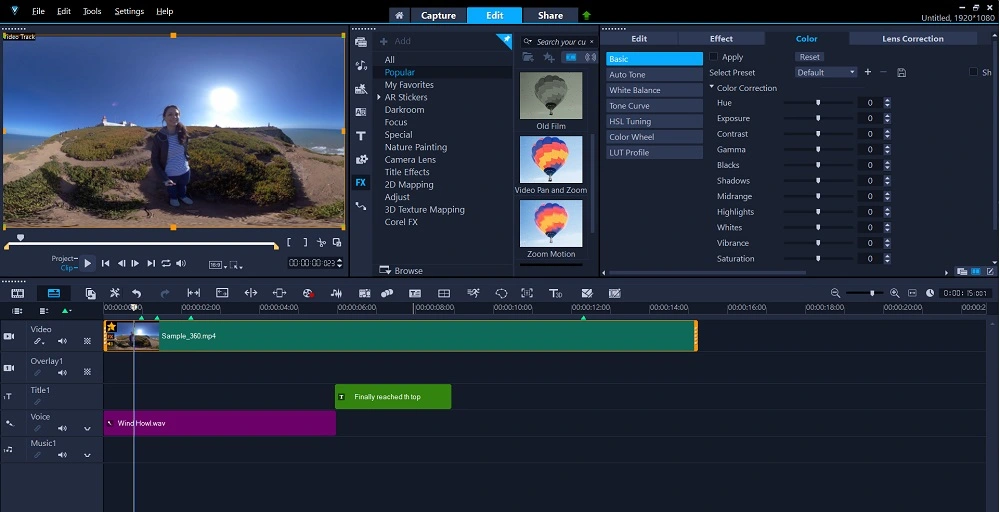Open the Tools menu

pyautogui.click(x=92, y=11)
